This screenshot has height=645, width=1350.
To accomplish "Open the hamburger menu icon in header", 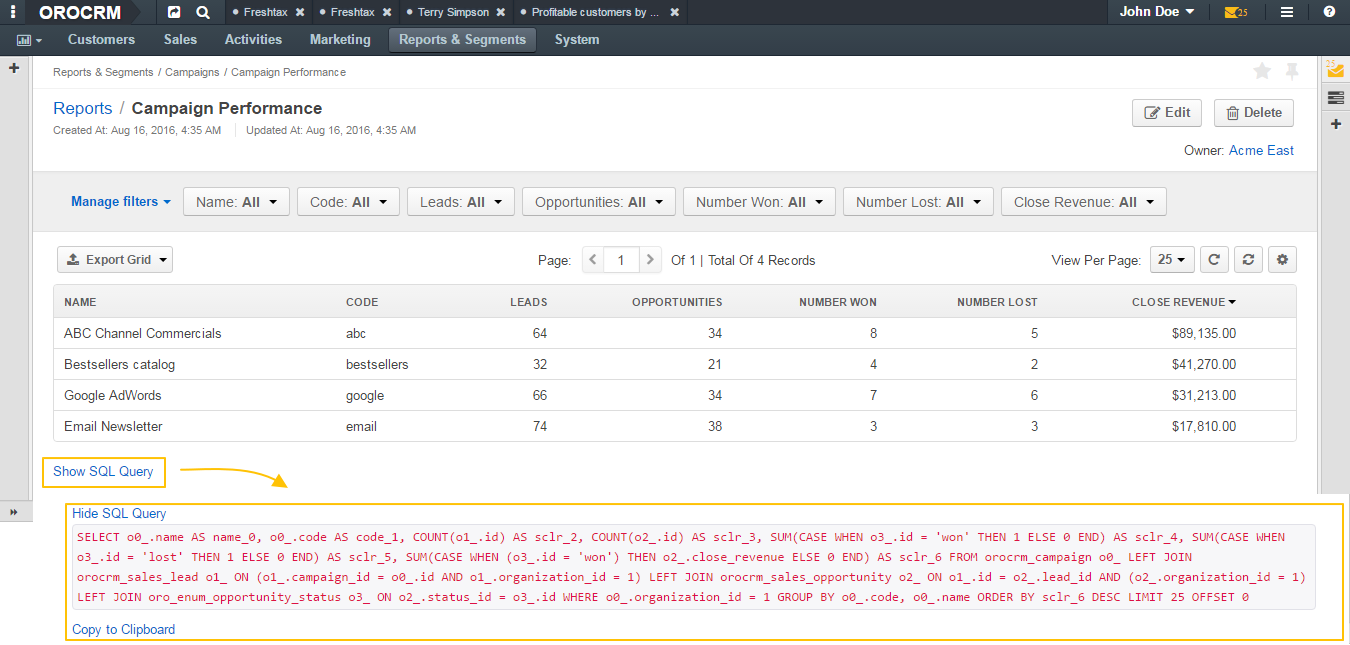I will (1287, 12).
